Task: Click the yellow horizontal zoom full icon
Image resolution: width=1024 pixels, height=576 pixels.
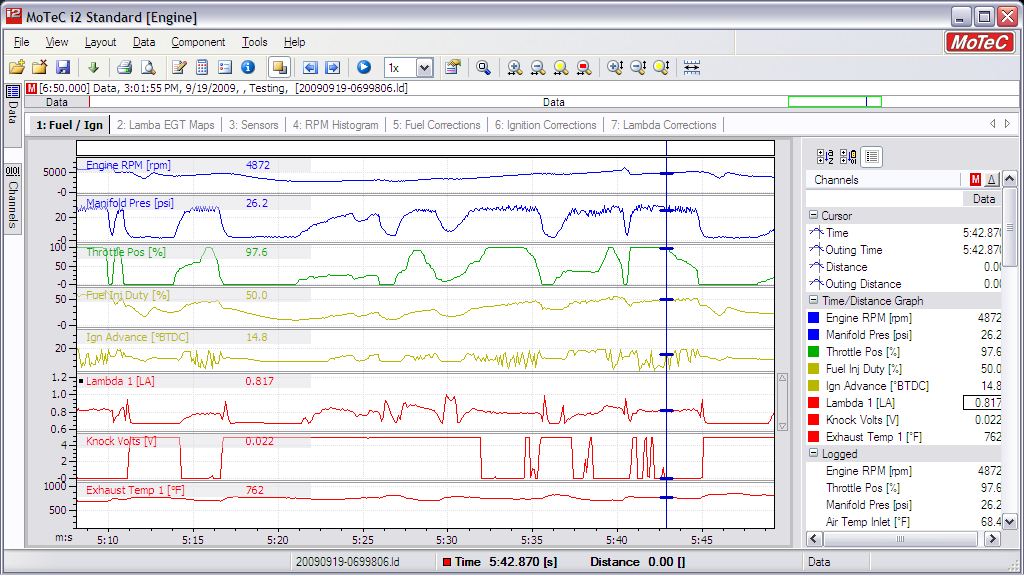Action: click(x=560, y=67)
